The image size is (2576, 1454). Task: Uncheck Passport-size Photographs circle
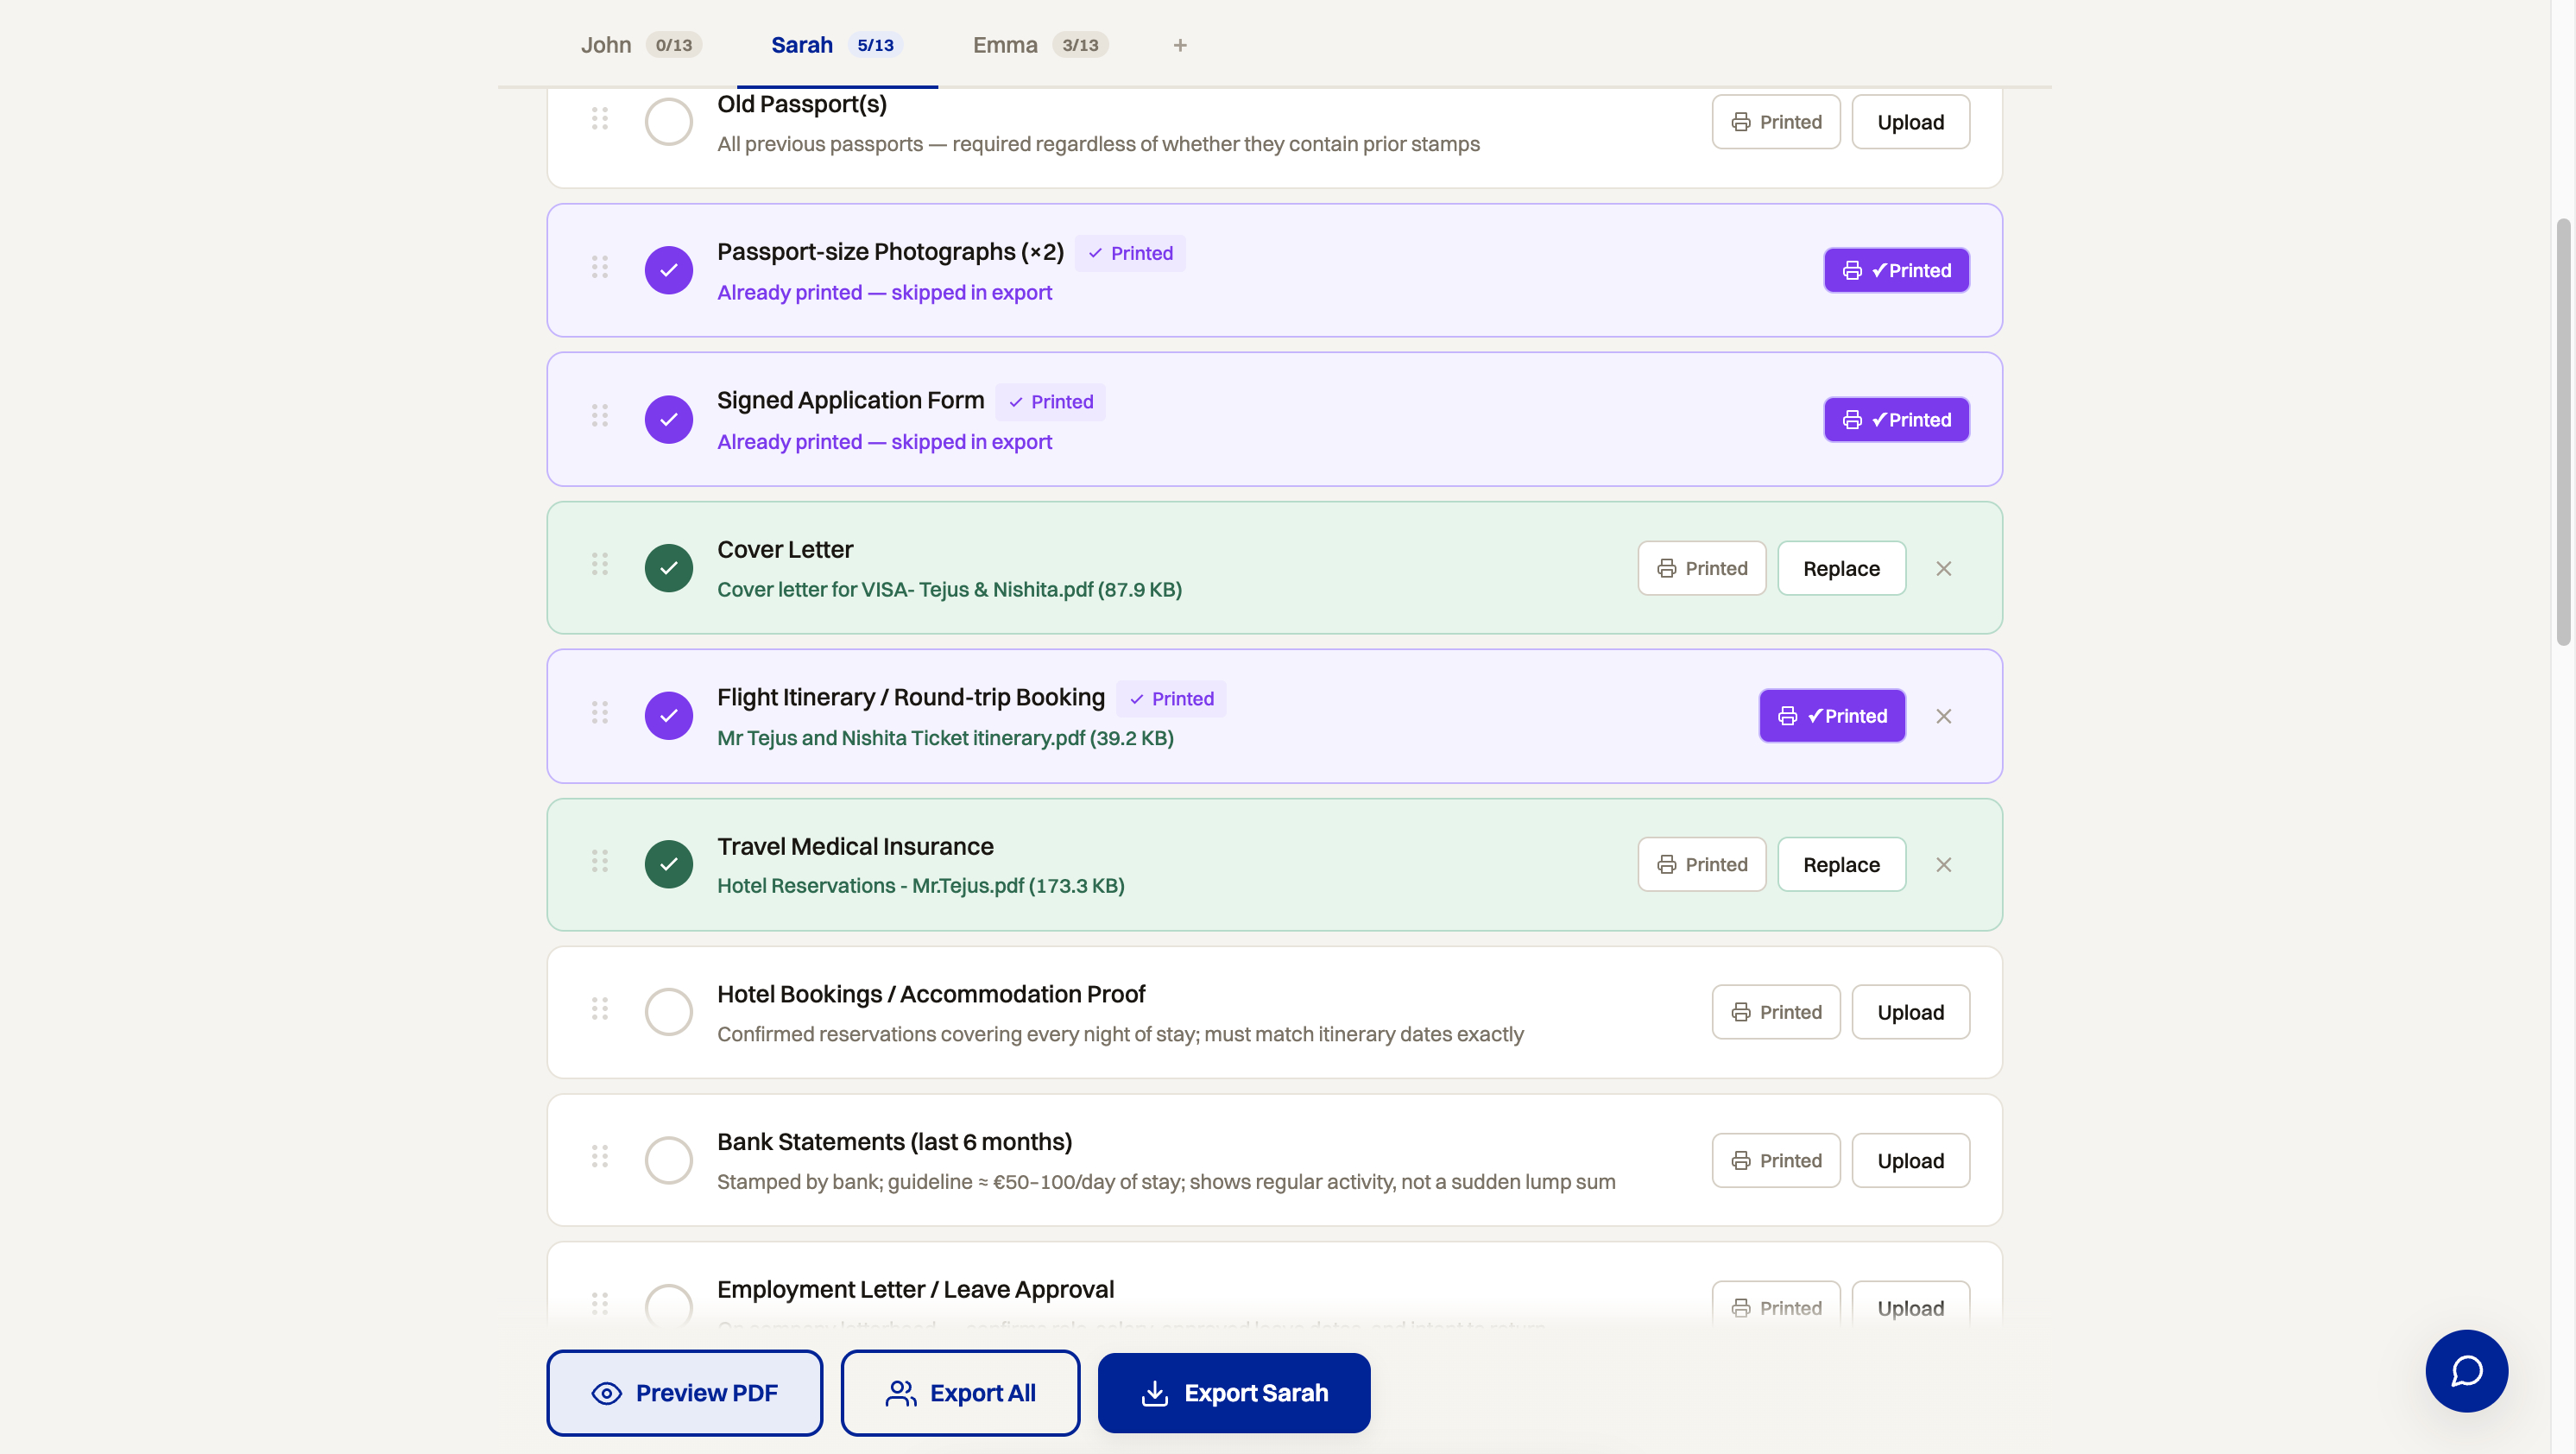coord(669,270)
